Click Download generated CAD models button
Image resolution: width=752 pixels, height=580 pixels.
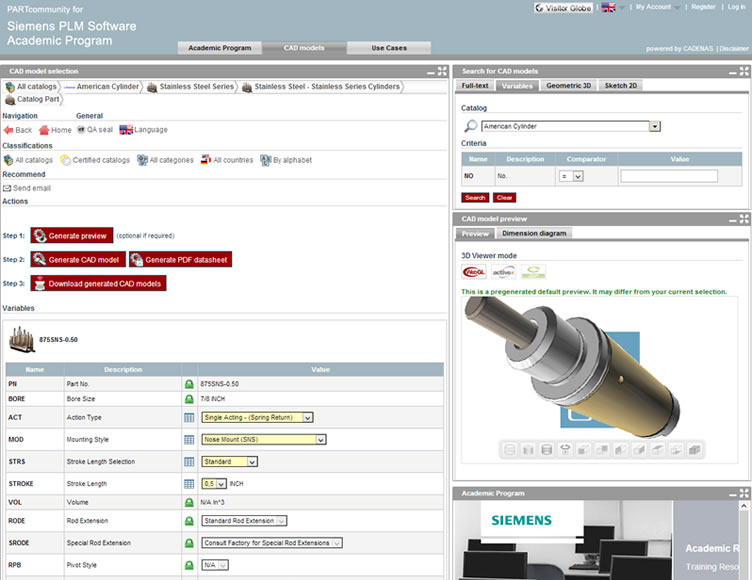tap(98, 284)
